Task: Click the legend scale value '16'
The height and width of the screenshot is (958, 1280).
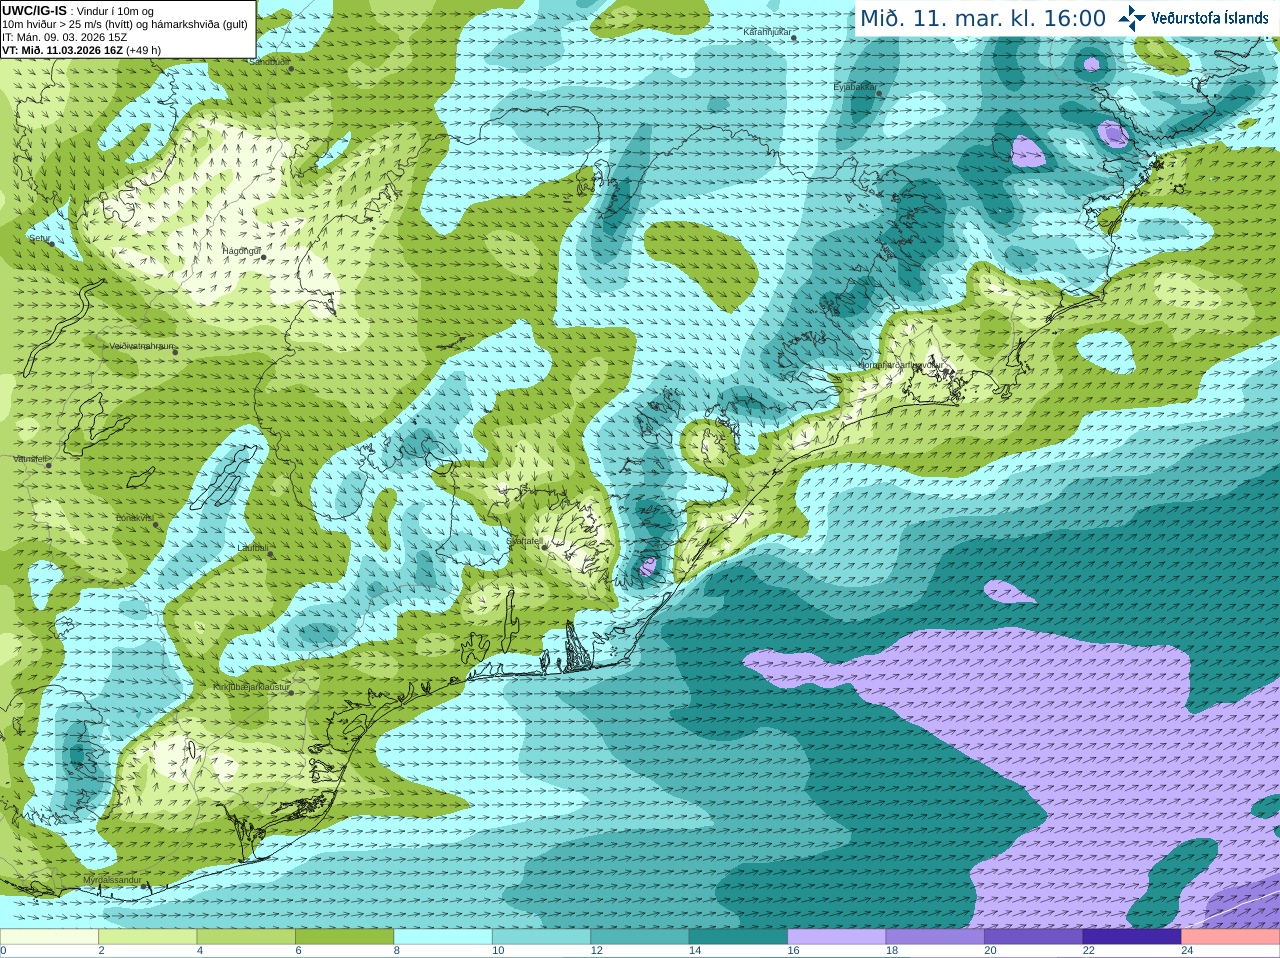Action: (793, 951)
